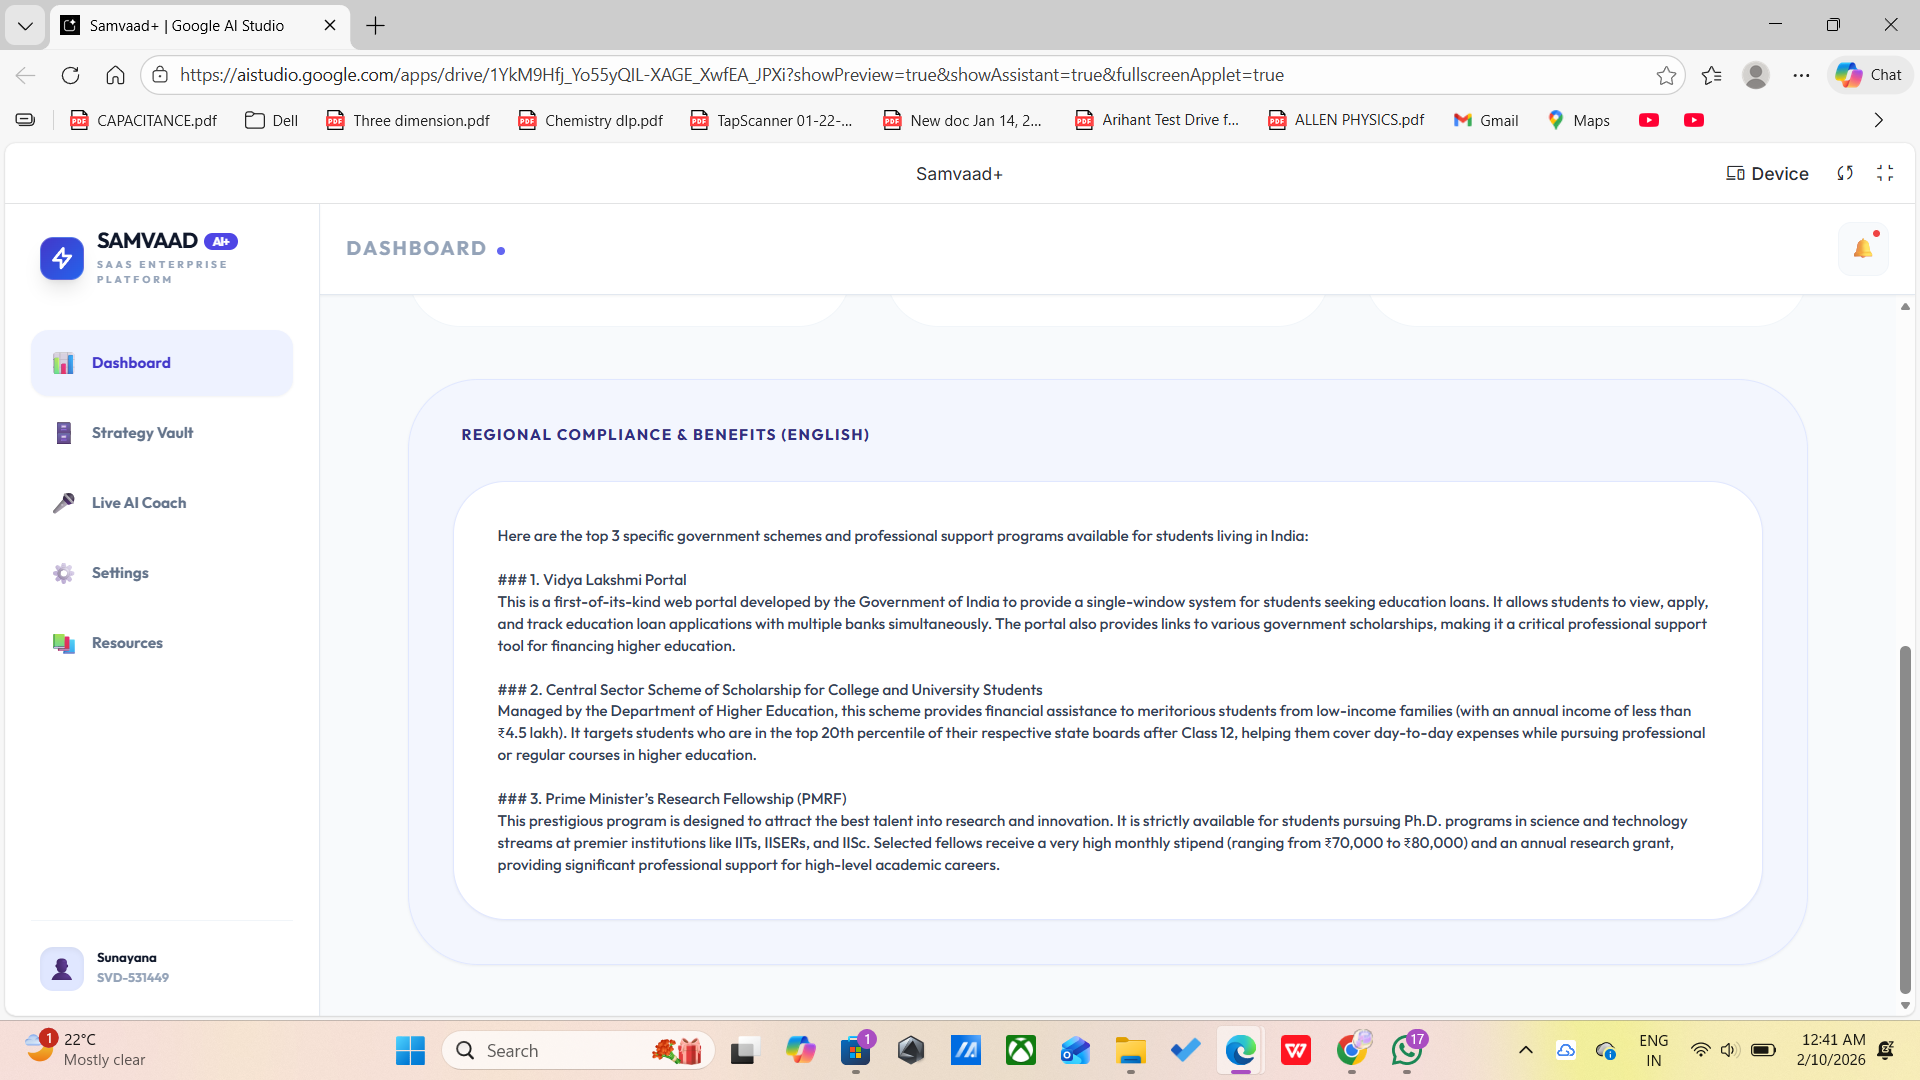The width and height of the screenshot is (1920, 1080).
Task: Click the Resources books icon
Action: coord(64,643)
